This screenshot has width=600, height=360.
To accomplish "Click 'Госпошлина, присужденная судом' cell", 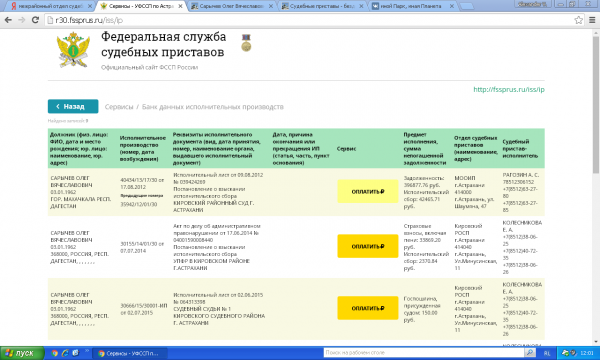I will 422,309.
